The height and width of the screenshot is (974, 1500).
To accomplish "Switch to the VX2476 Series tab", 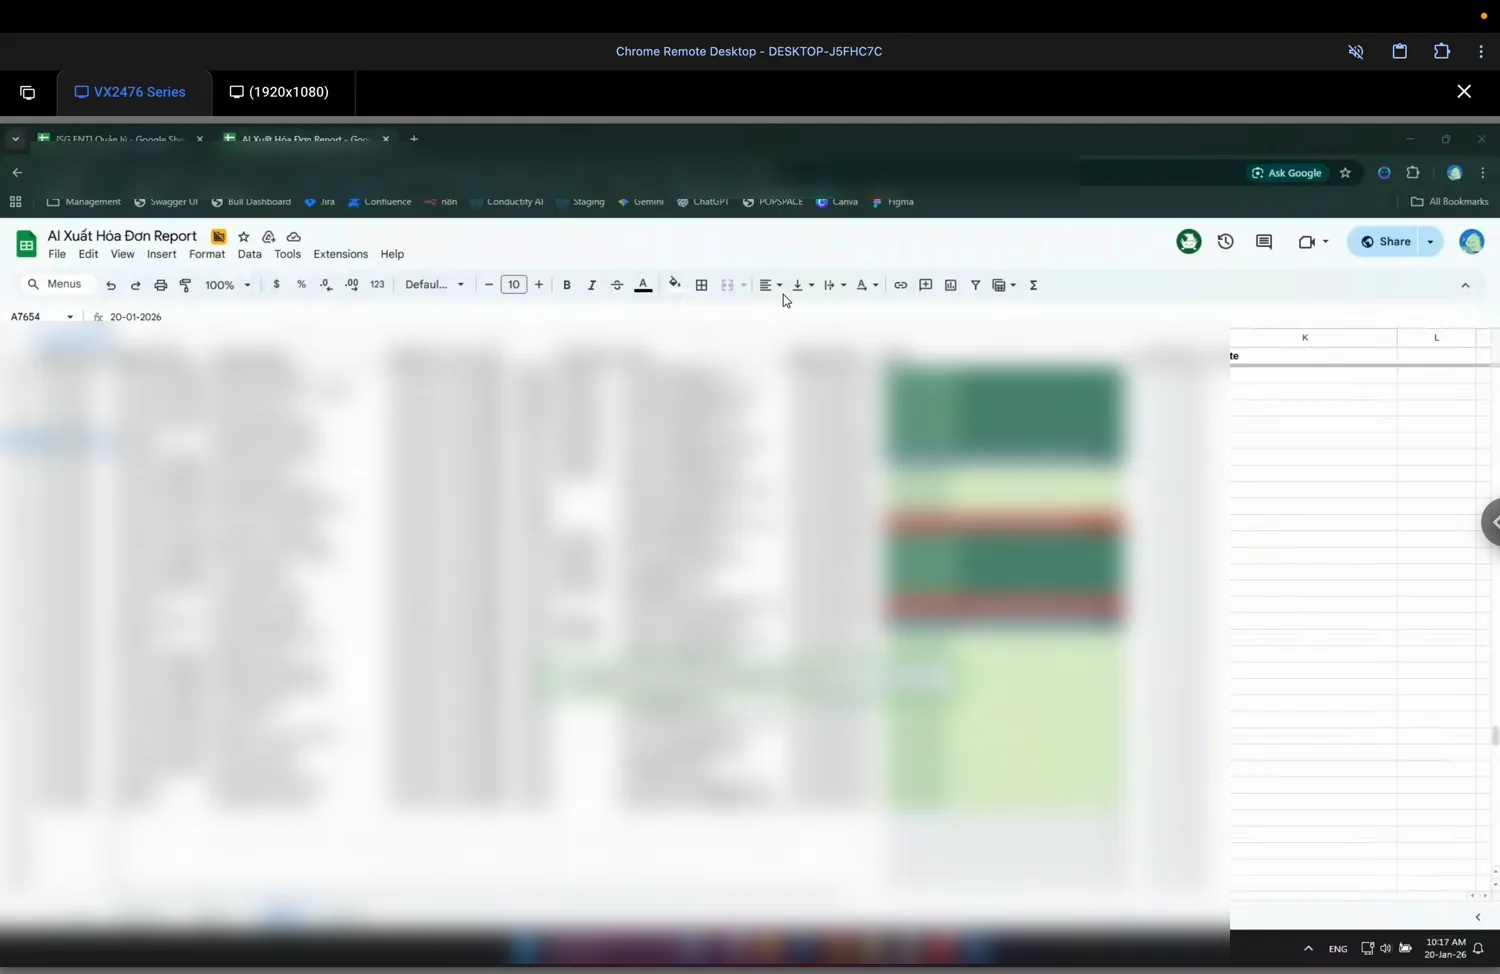I will click(130, 92).
